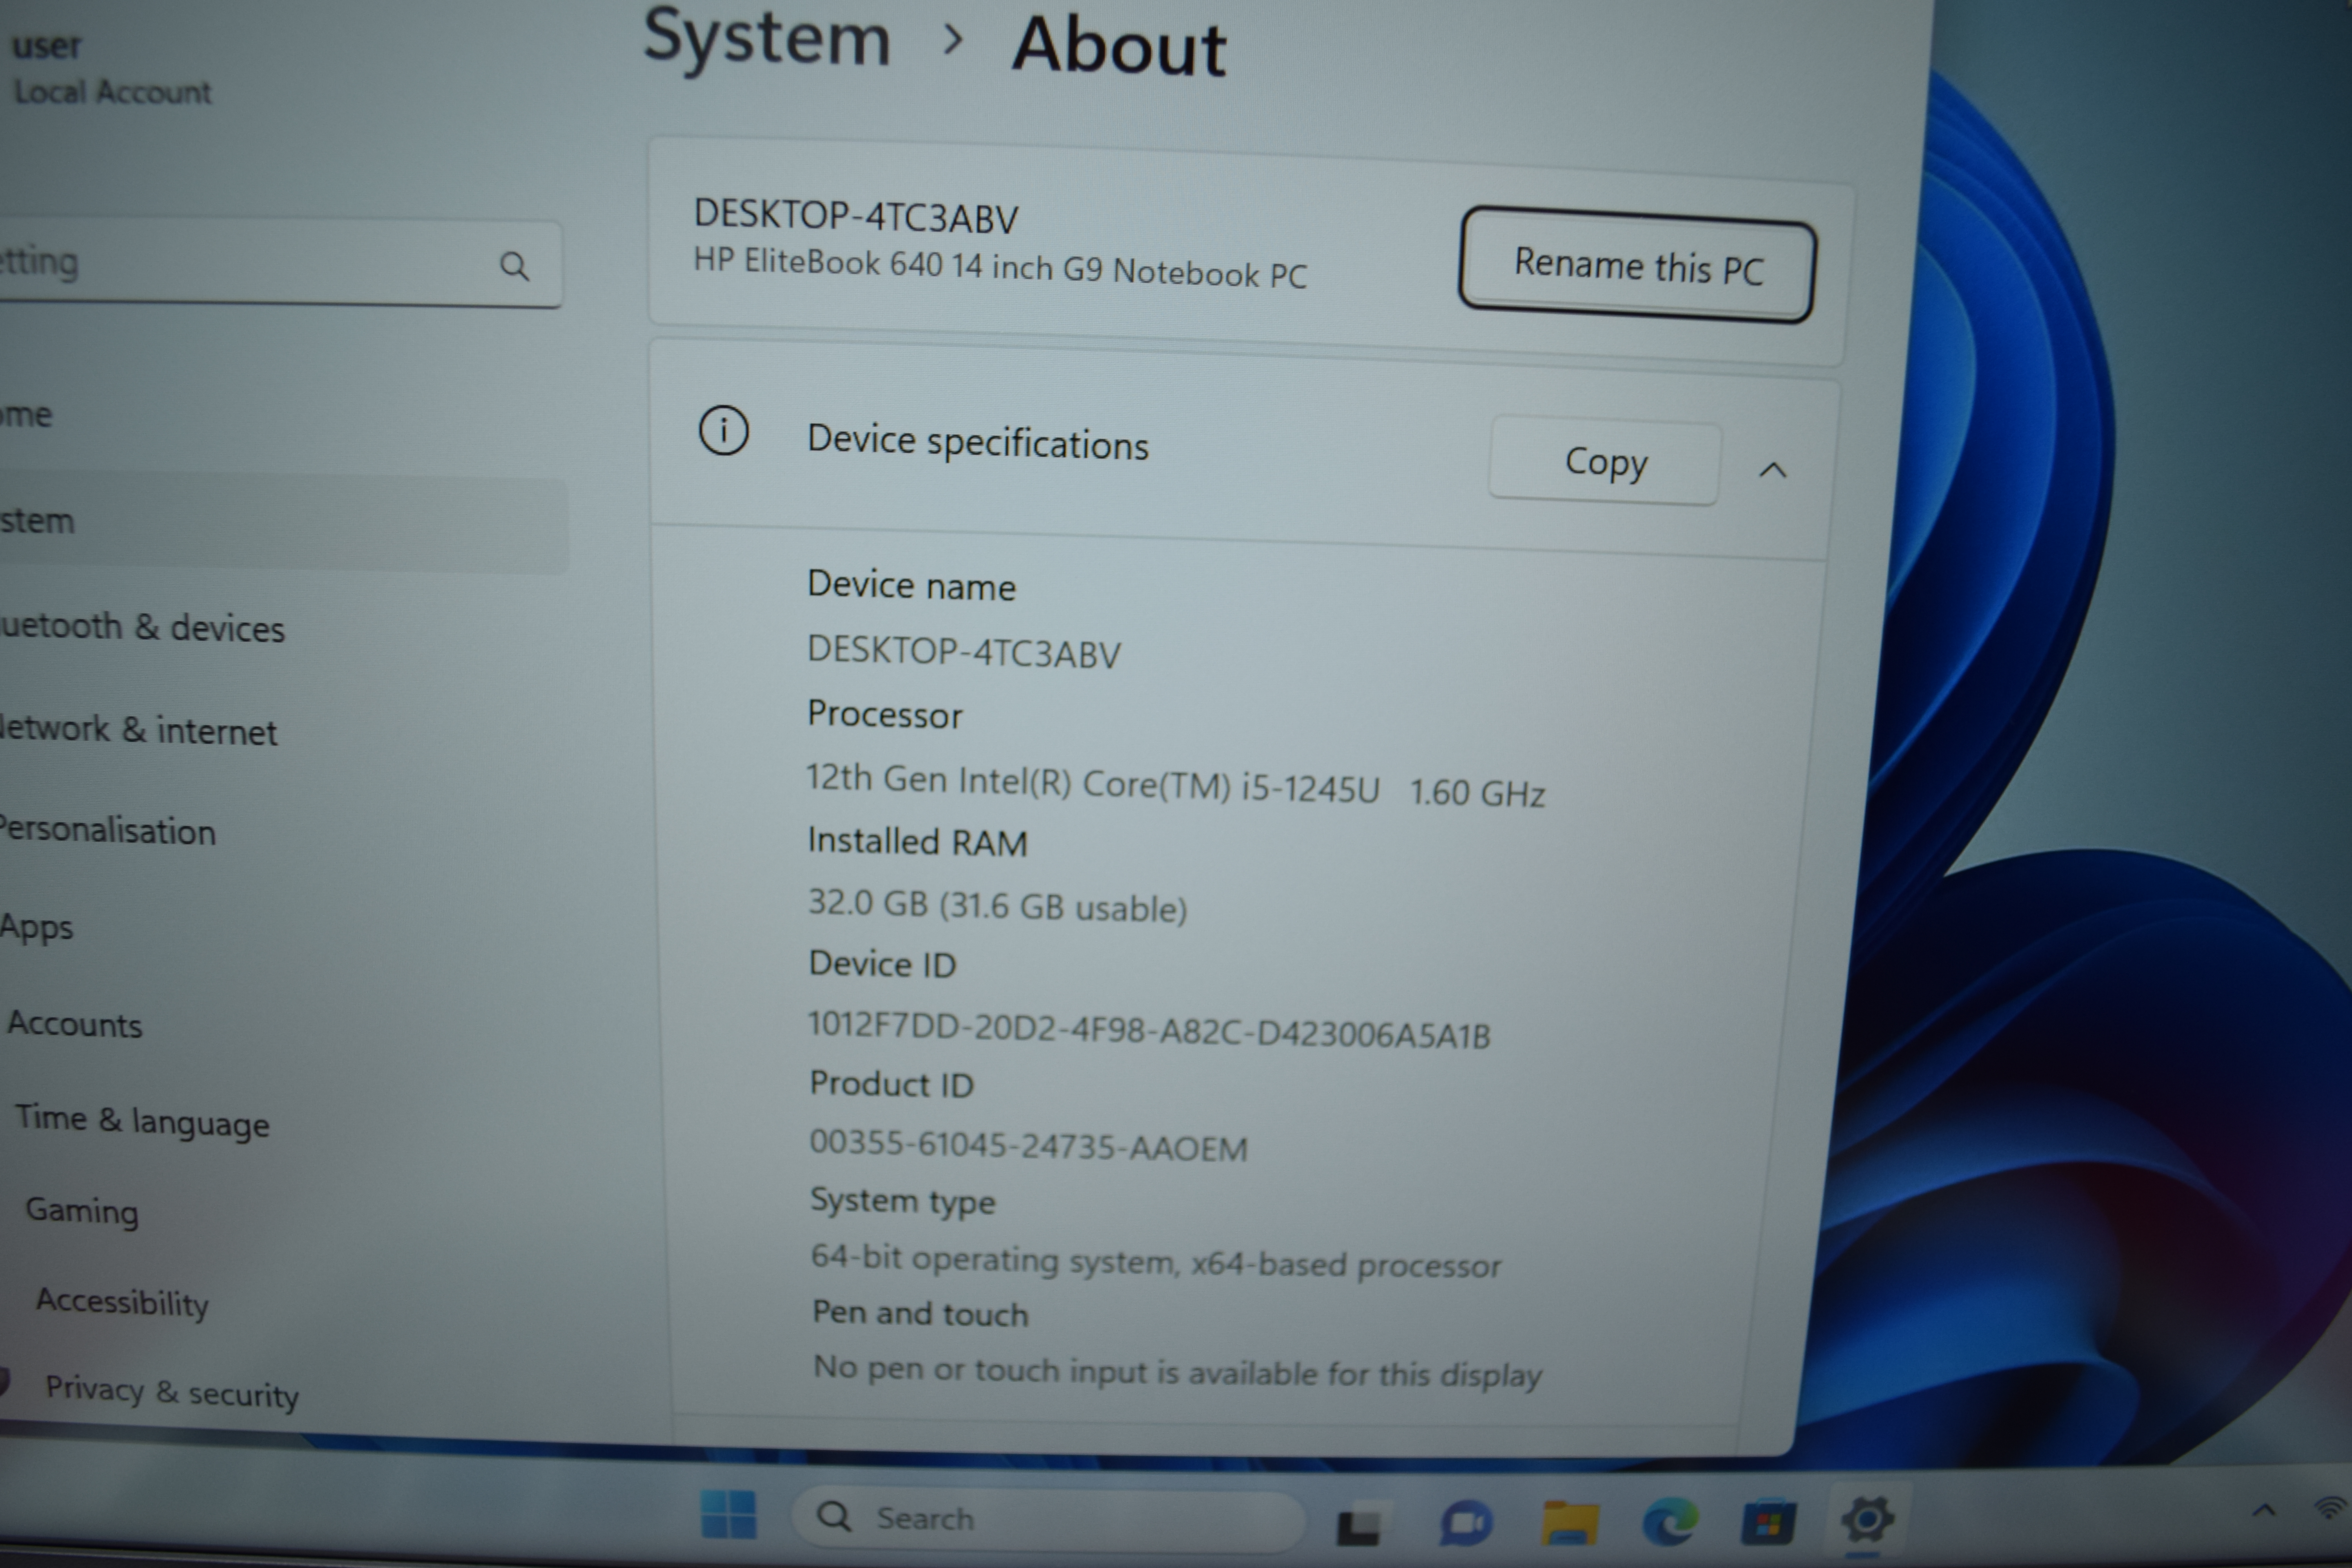
Task: Open Apps settings
Action: point(37,927)
